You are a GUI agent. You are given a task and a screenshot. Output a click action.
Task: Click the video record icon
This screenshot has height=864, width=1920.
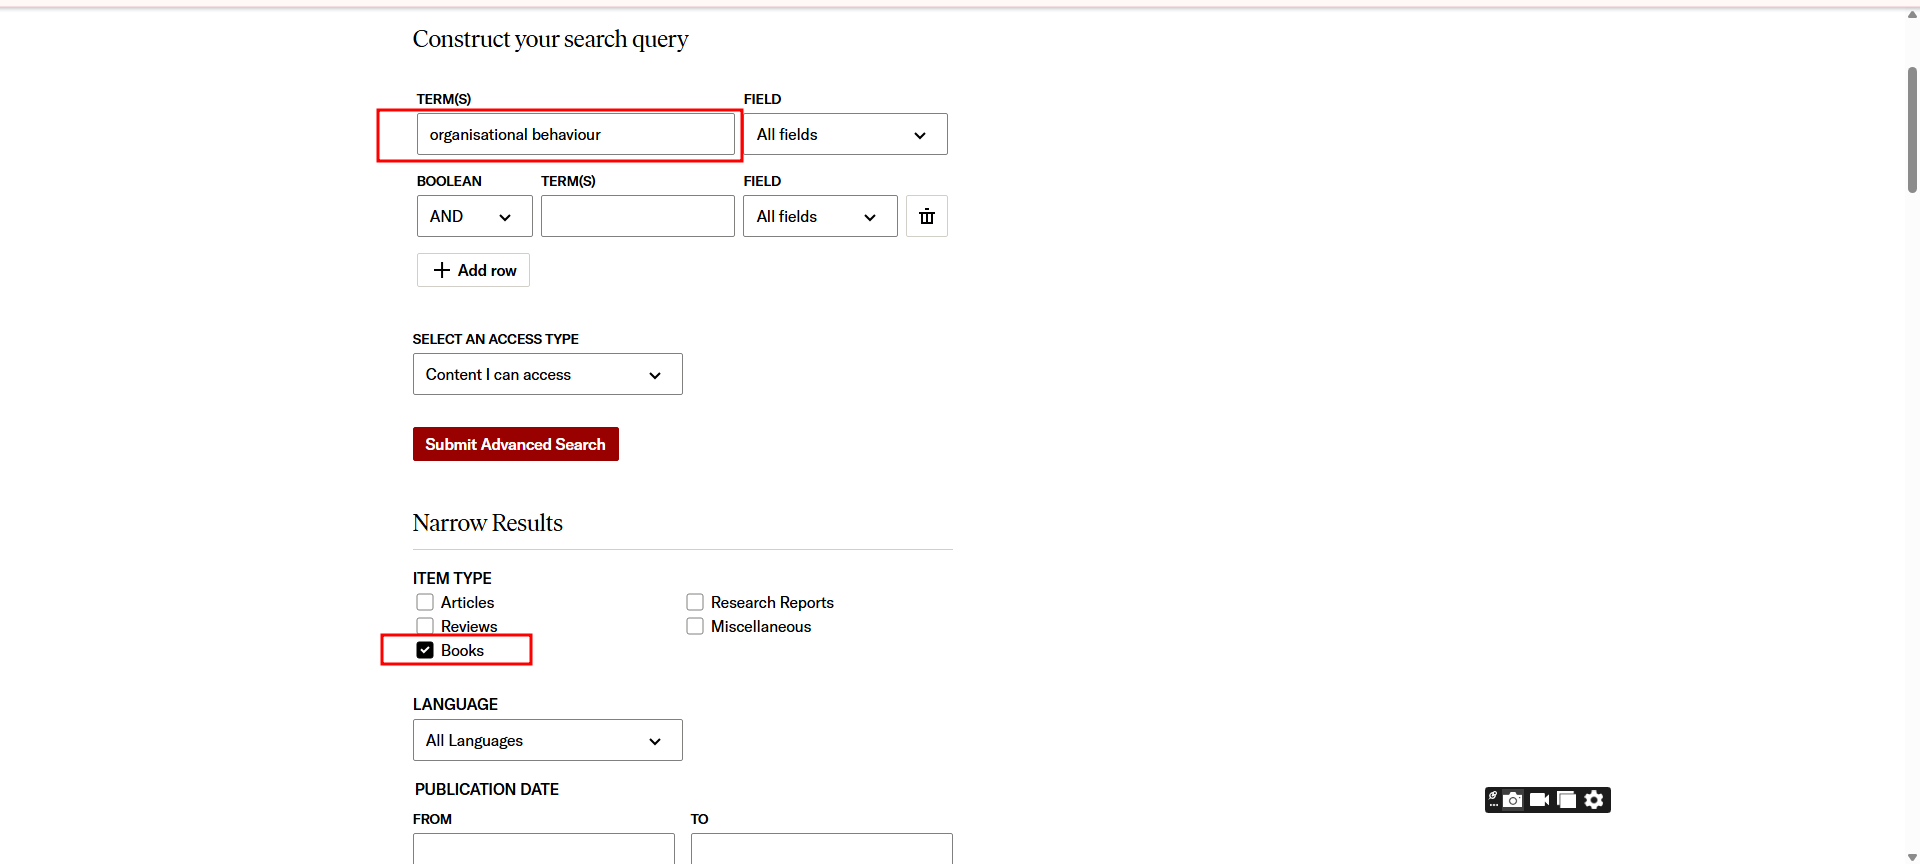(1540, 800)
